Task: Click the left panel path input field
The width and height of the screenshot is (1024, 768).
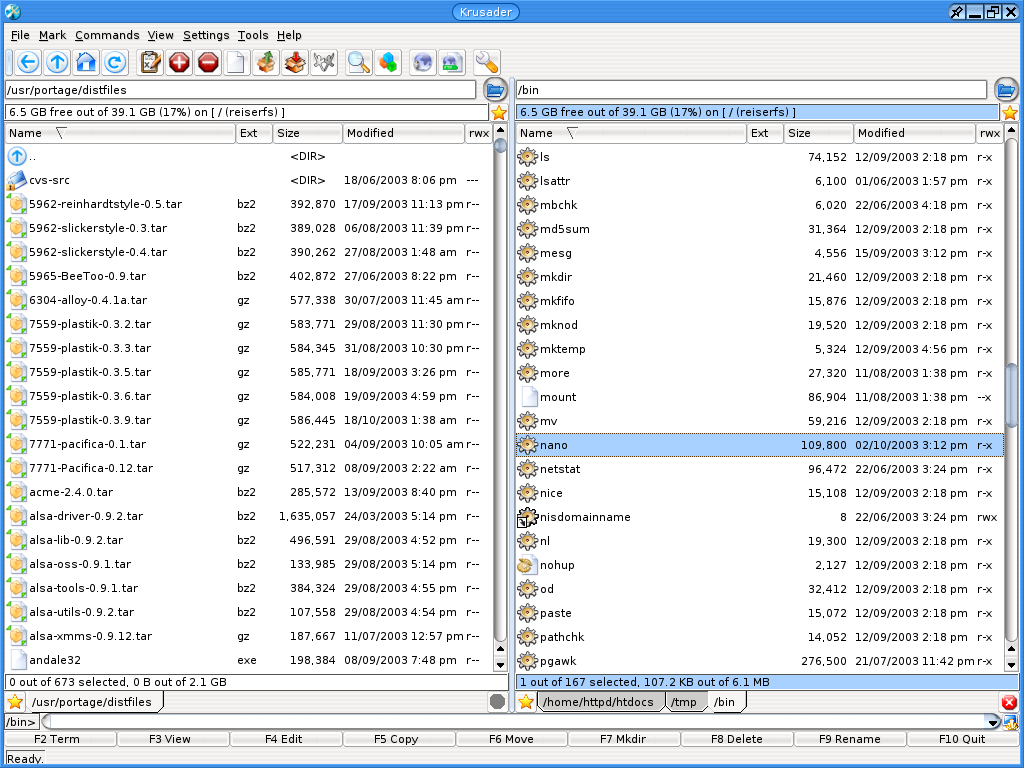Action: pyautogui.click(x=240, y=90)
